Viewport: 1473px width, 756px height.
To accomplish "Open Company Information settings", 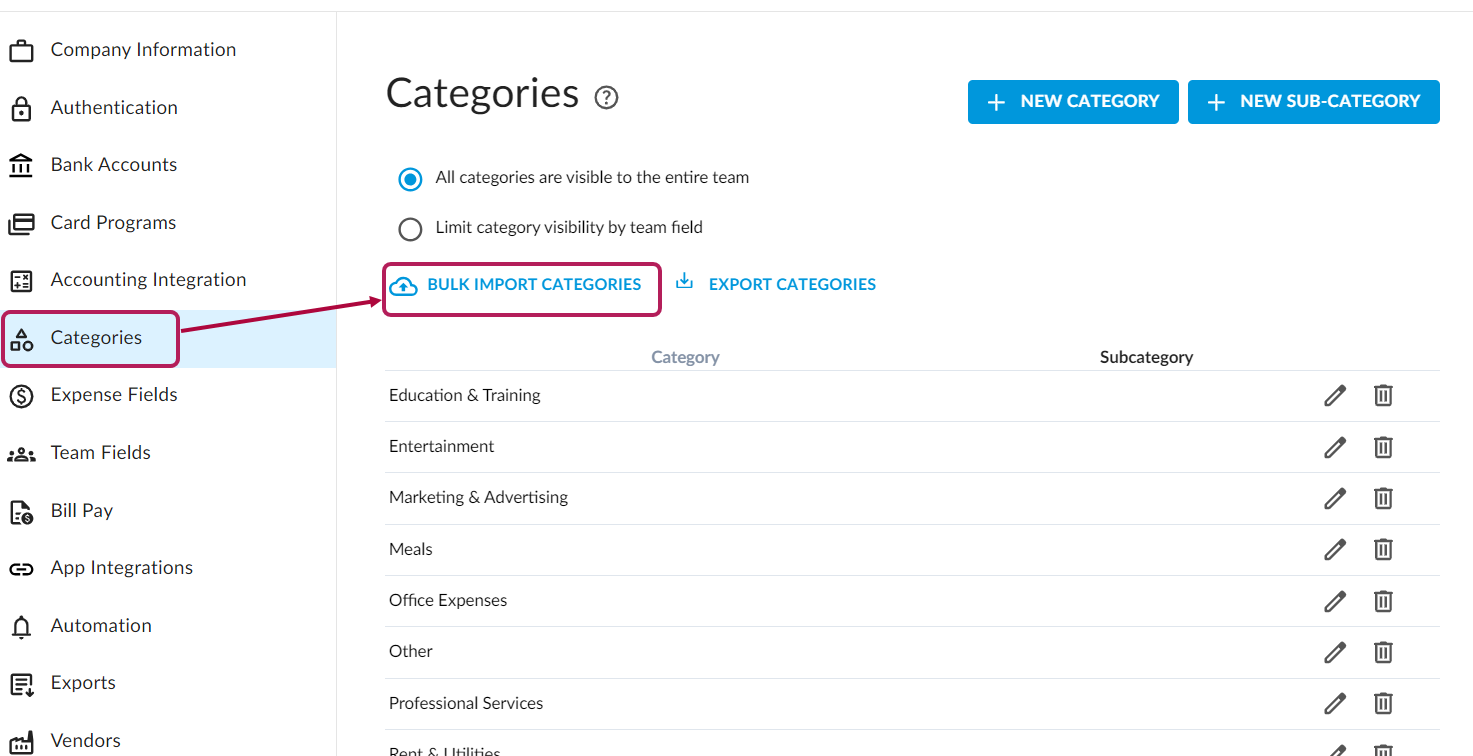I will point(143,50).
